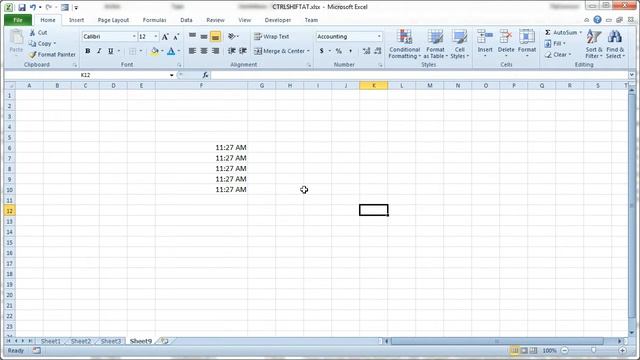Click the Select All corner button
640x360 pixels.
10,85
